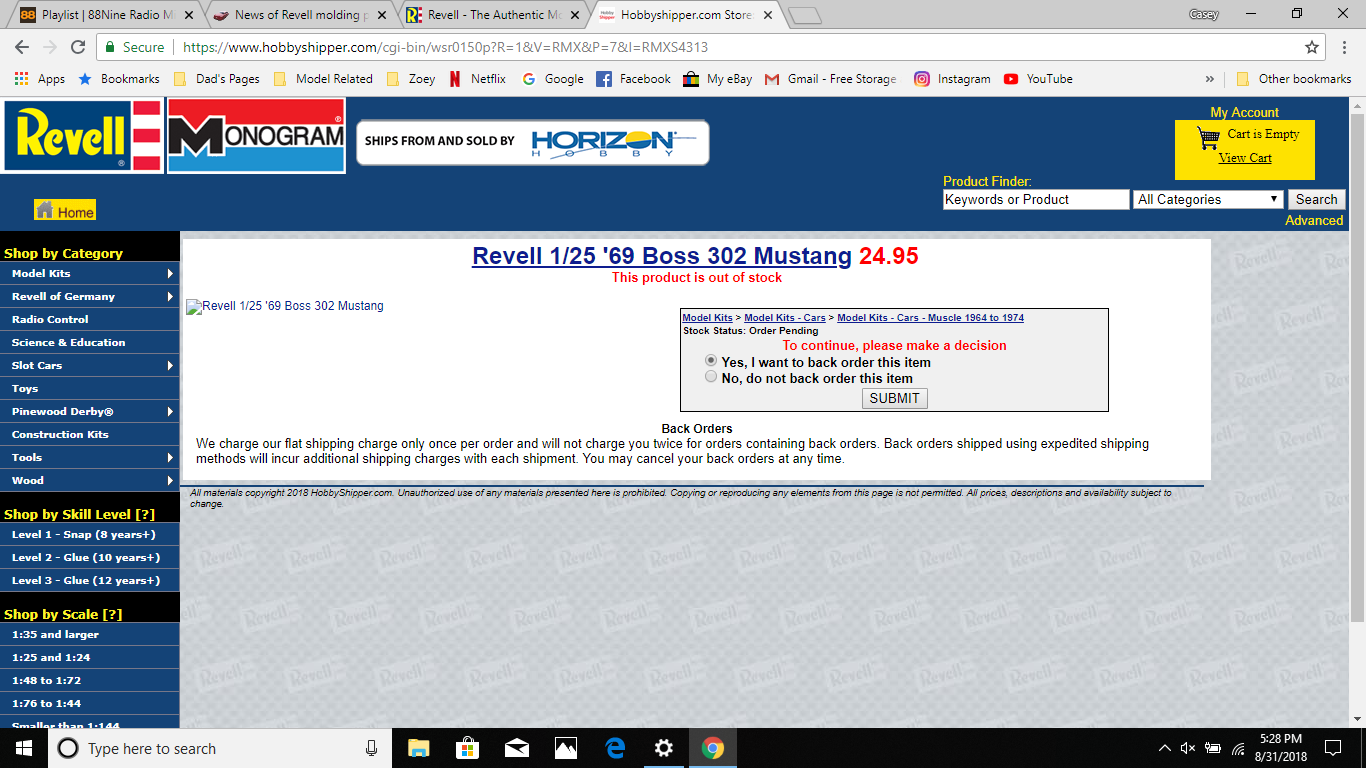This screenshot has height=768, width=1366.
Task: Switch to the 'Revell - The Authentic' tab
Action: click(485, 15)
